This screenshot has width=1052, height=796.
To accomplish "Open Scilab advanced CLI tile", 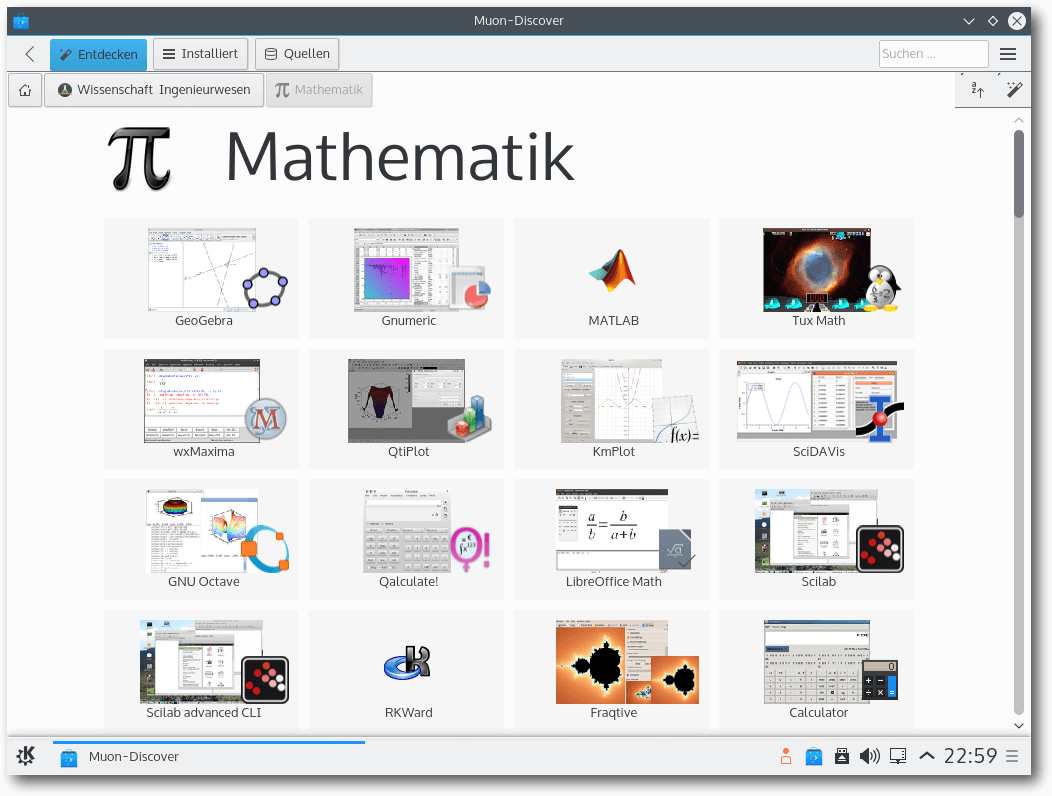I will (x=201, y=669).
